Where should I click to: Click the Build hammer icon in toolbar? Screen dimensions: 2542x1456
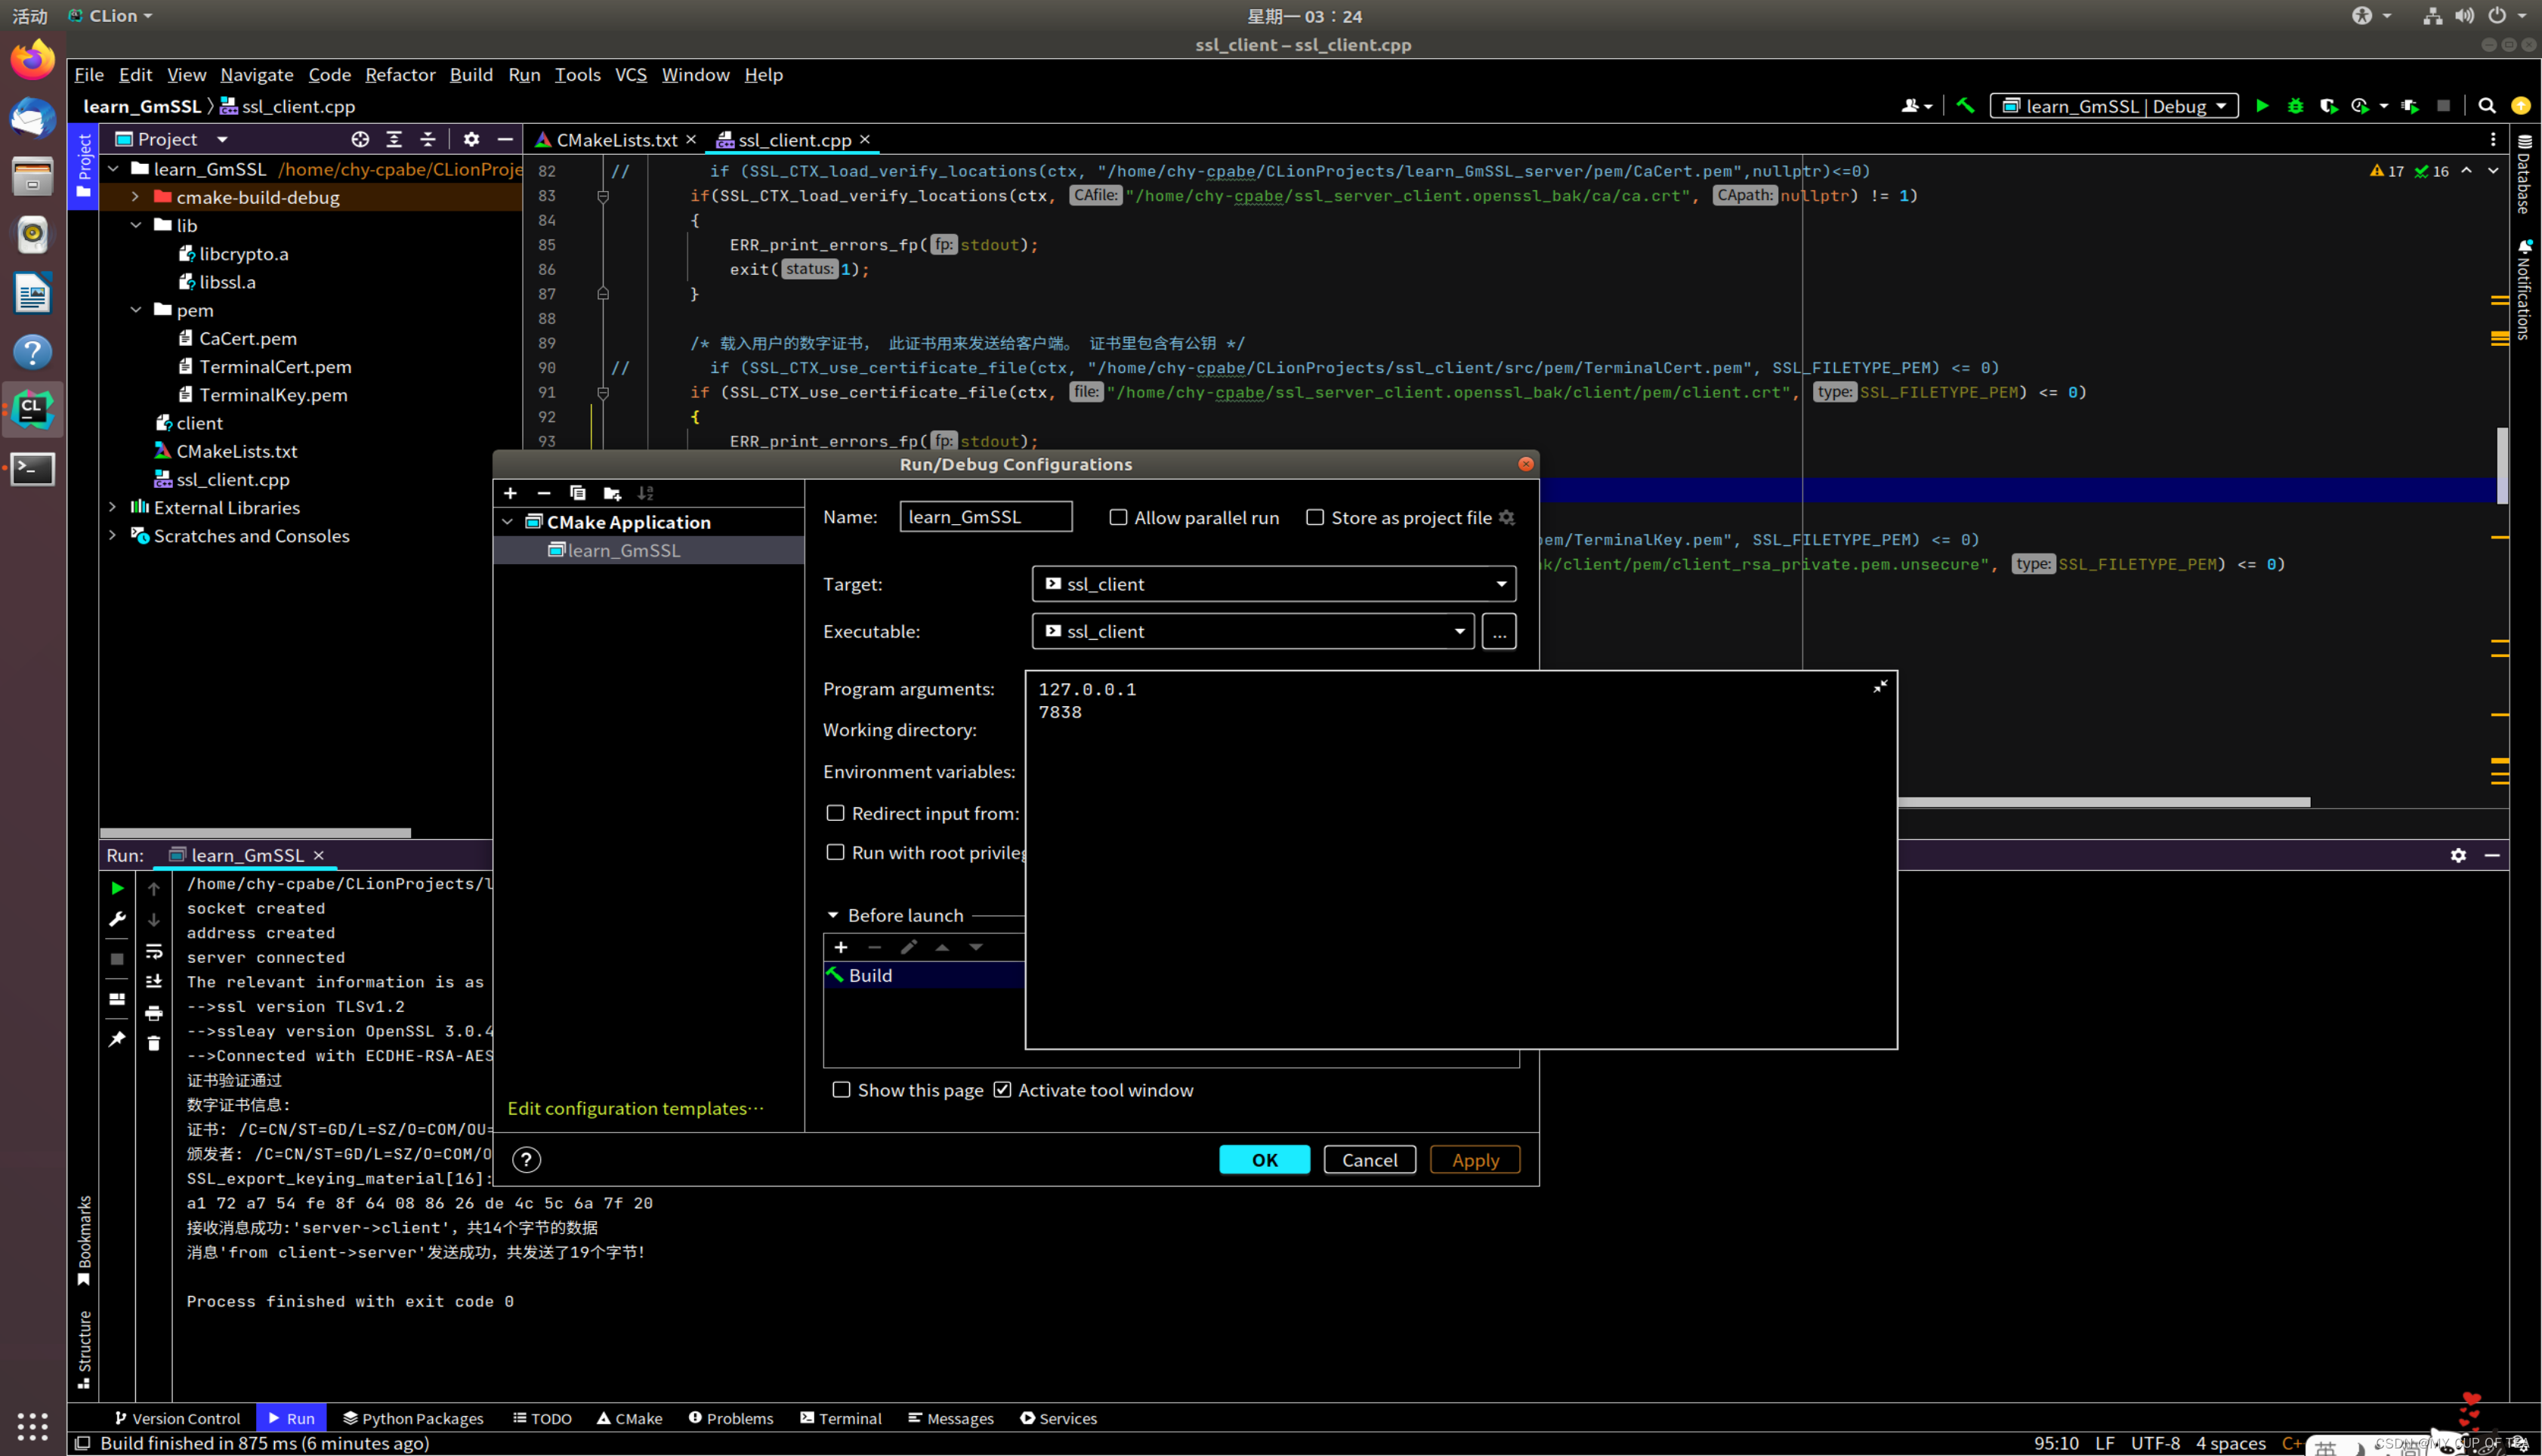point(1965,106)
